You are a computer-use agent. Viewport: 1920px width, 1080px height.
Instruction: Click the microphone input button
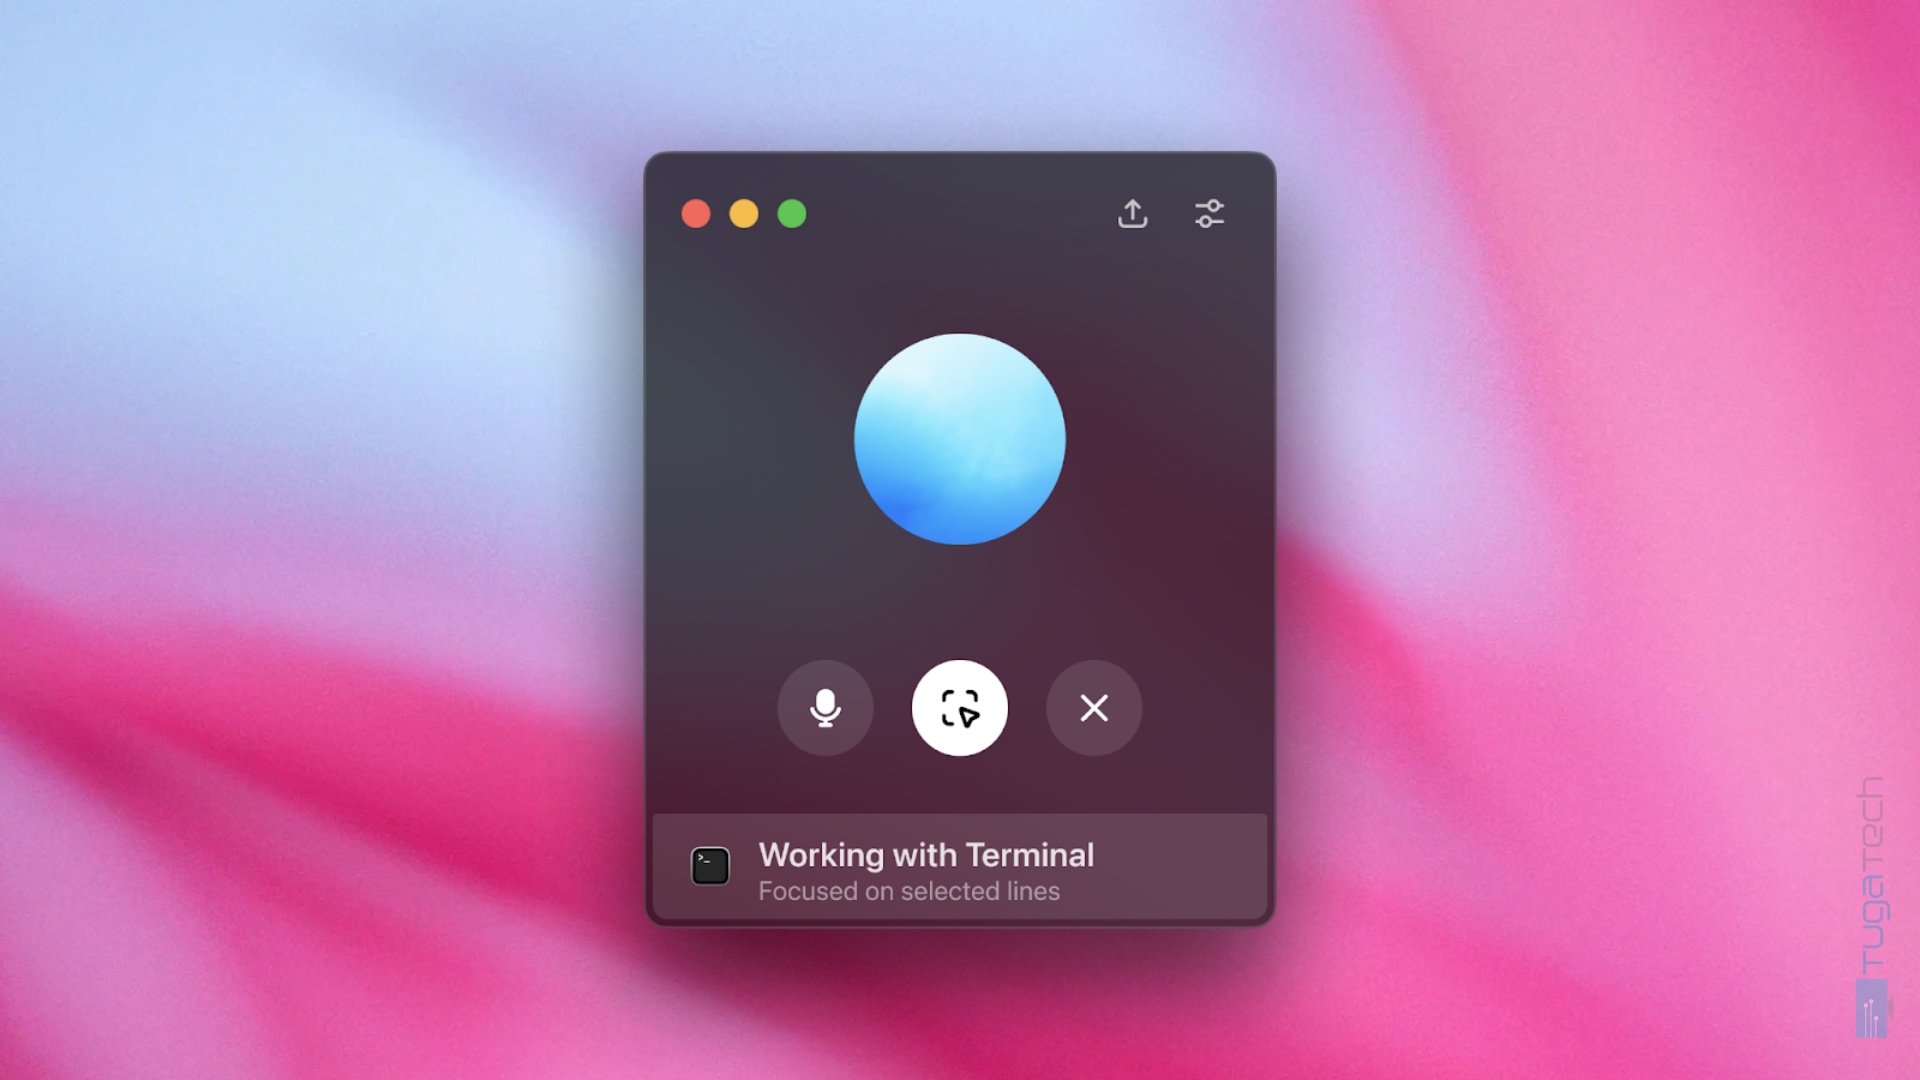pos(825,708)
